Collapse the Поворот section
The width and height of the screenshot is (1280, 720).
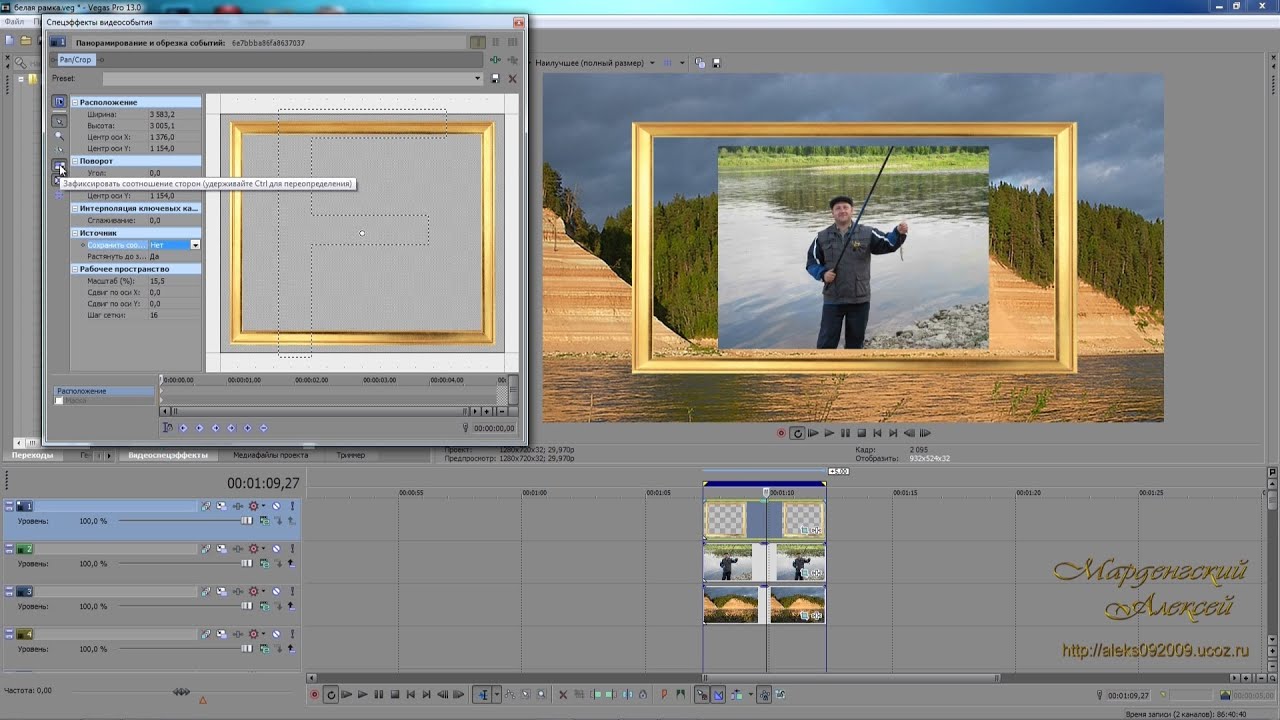tap(75, 161)
